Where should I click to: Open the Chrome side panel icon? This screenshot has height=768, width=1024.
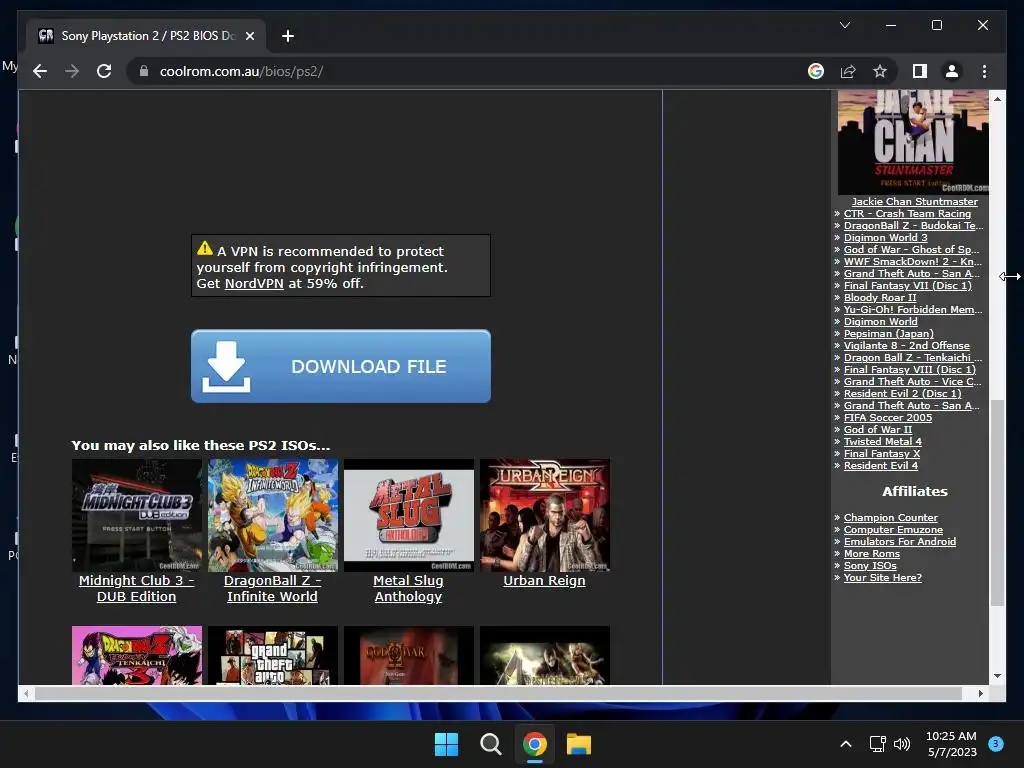(920, 71)
